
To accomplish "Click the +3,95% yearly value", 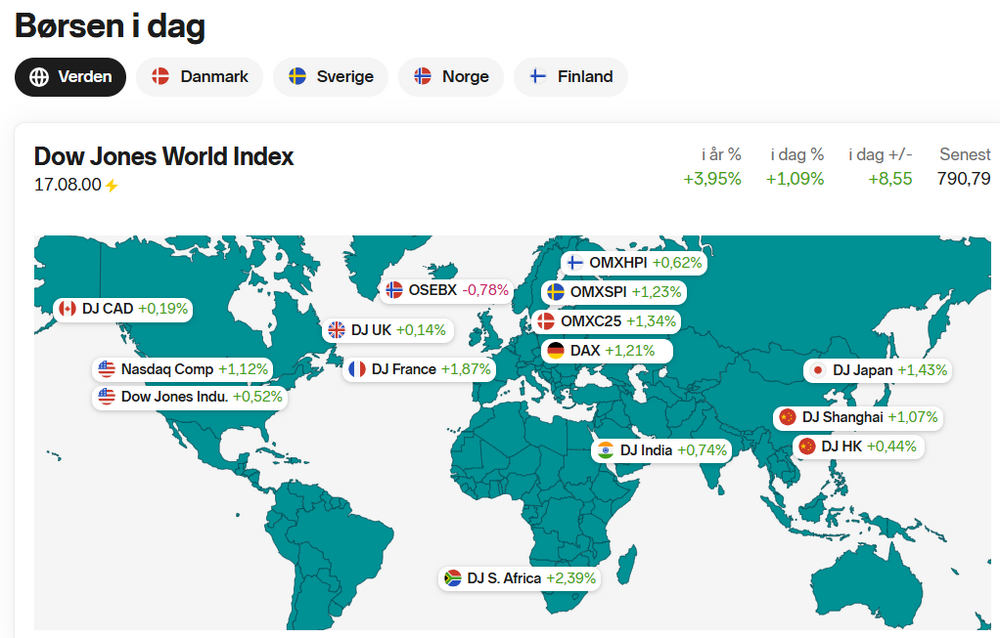I will click(x=712, y=179).
